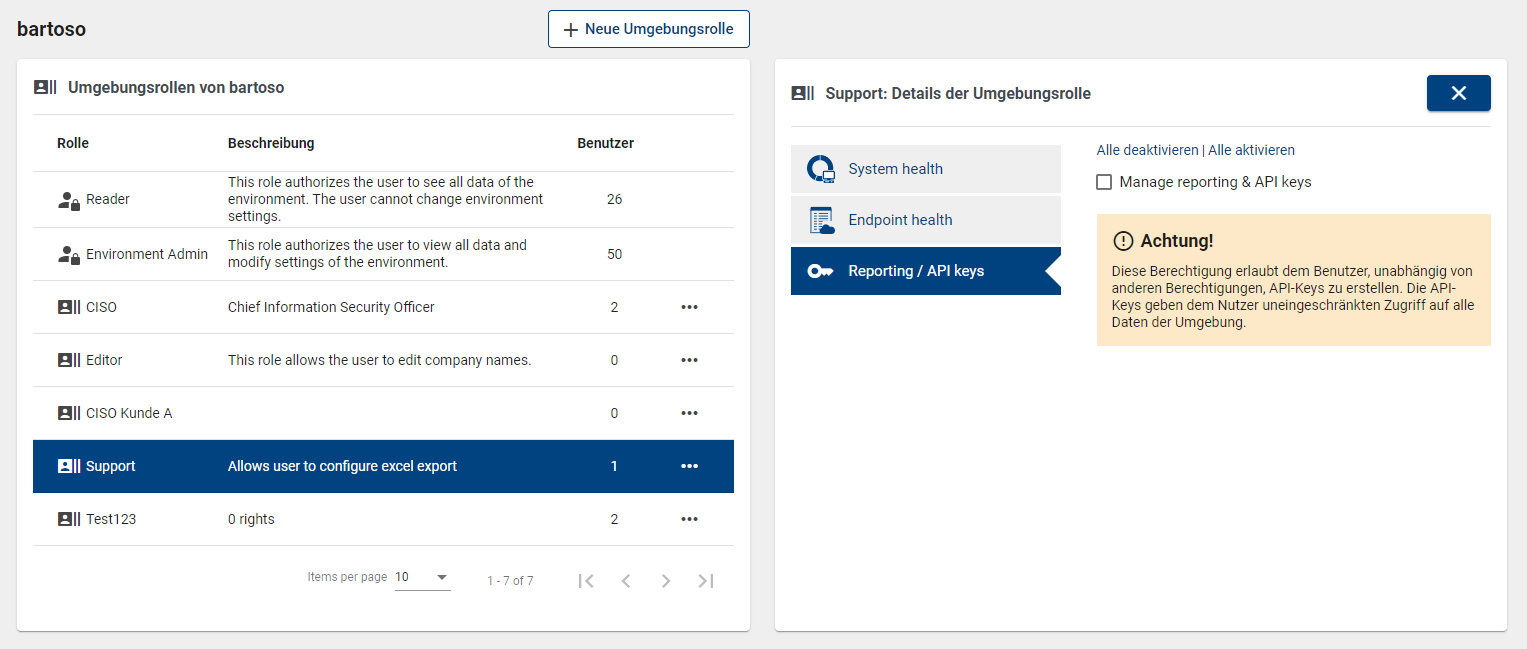
Task: Click the Alle aktivieren link
Action: click(x=1251, y=150)
